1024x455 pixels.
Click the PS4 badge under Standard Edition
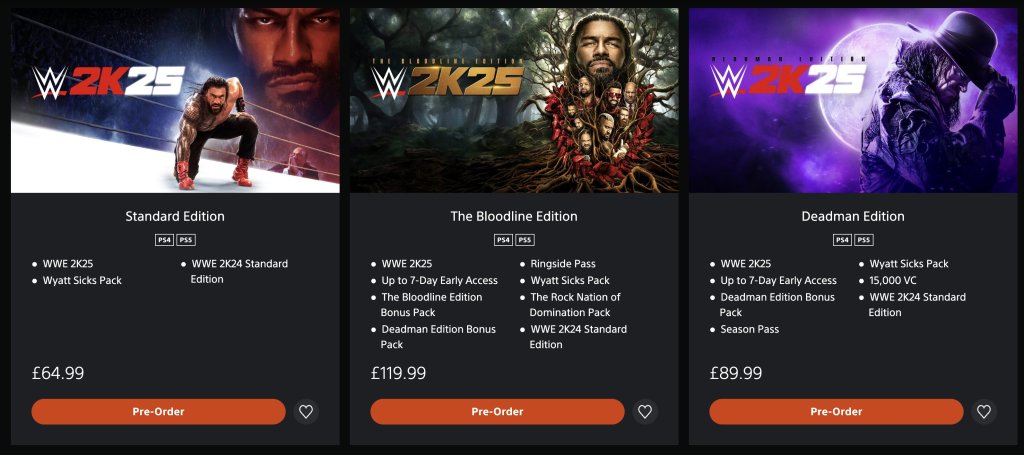point(164,240)
